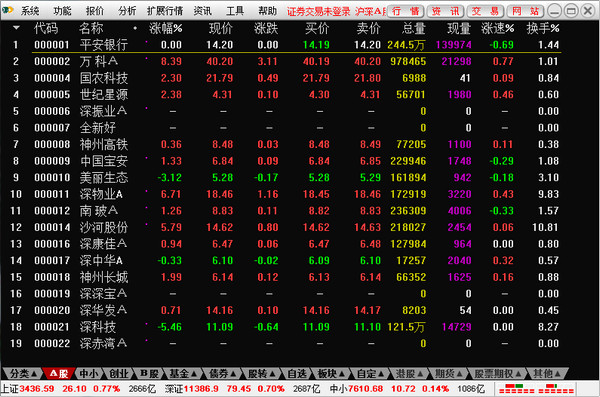The width and height of the screenshot is (600, 397).
Task: Open the 工具 menu
Action: pyautogui.click(x=235, y=11)
